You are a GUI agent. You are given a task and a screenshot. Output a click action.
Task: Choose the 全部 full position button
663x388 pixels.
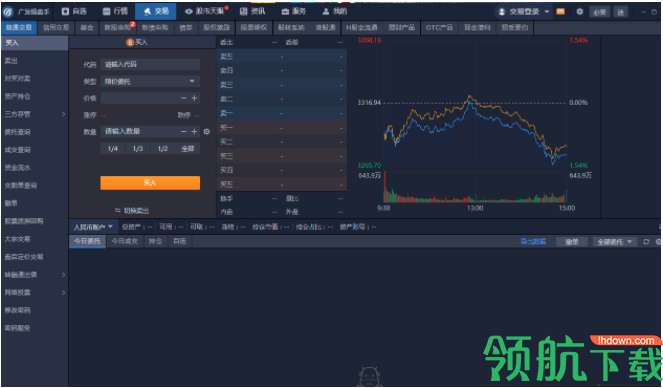point(188,149)
